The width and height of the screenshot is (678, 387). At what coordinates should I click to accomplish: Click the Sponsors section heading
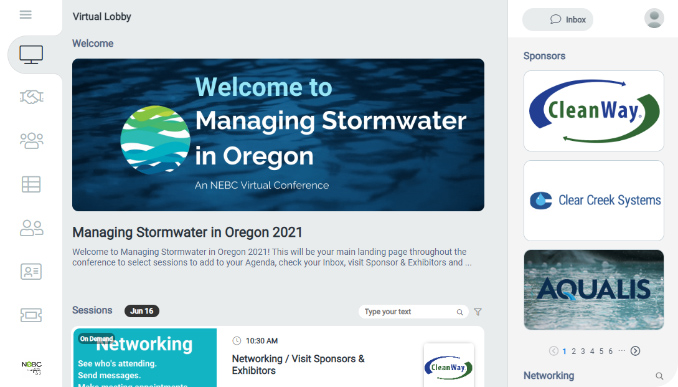(544, 56)
